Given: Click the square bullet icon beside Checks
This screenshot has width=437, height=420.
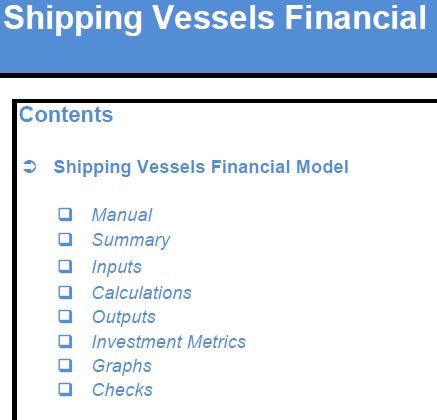Looking at the screenshot, I should 65,389.
